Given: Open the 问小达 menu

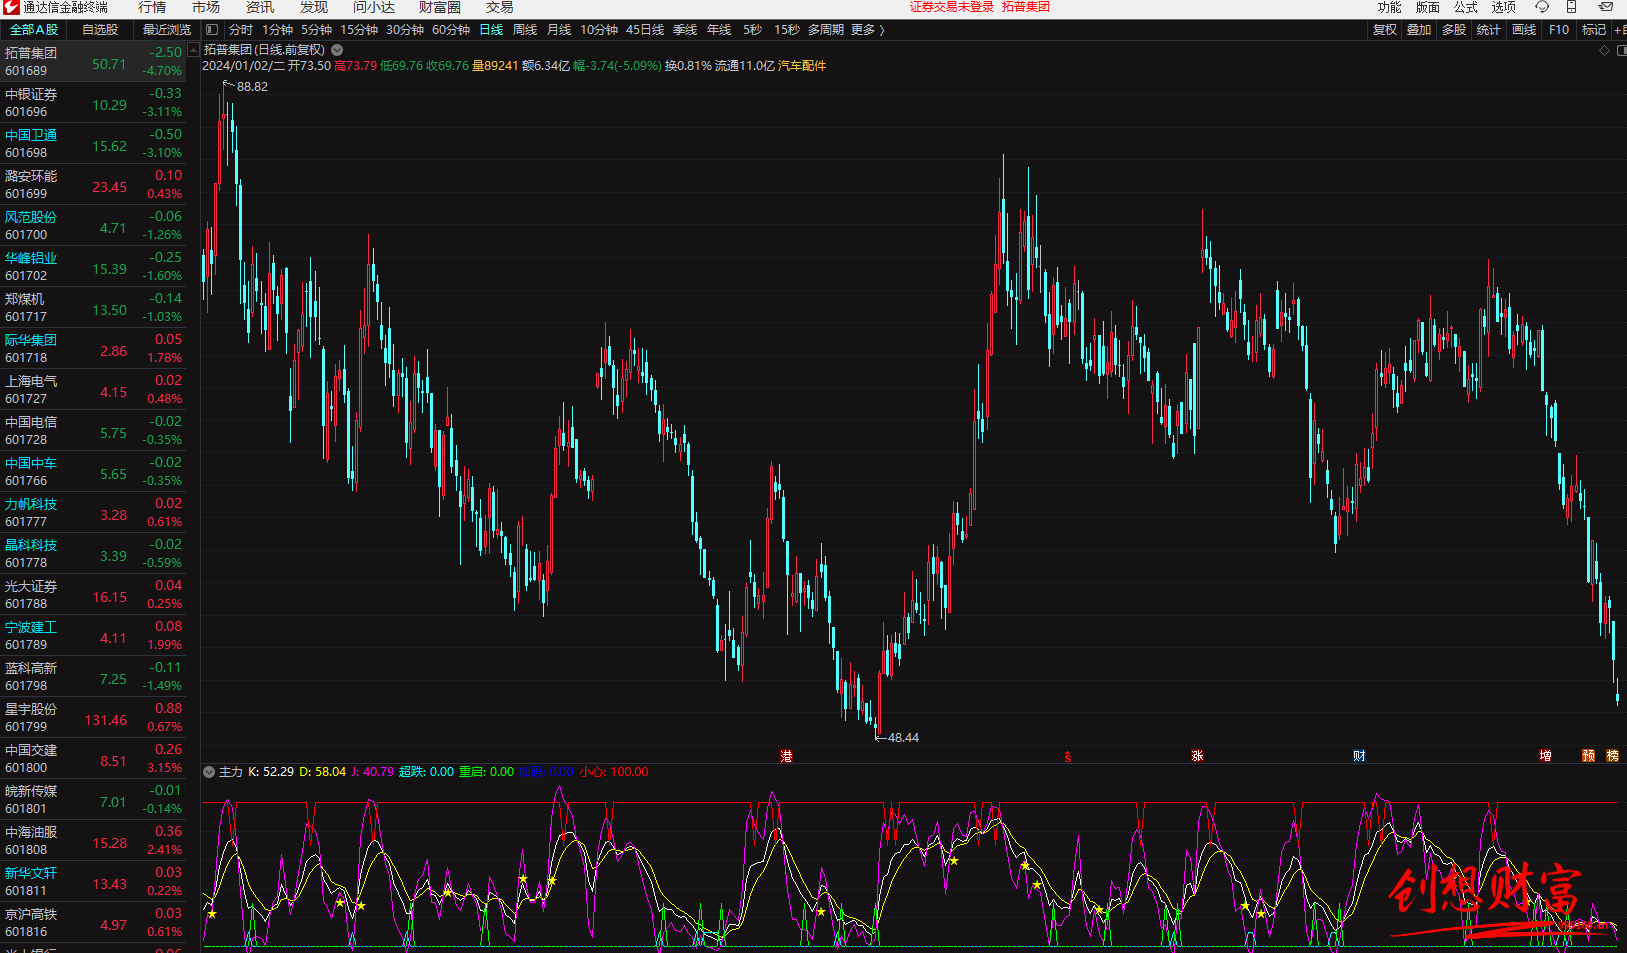Looking at the screenshot, I should pos(374,7).
